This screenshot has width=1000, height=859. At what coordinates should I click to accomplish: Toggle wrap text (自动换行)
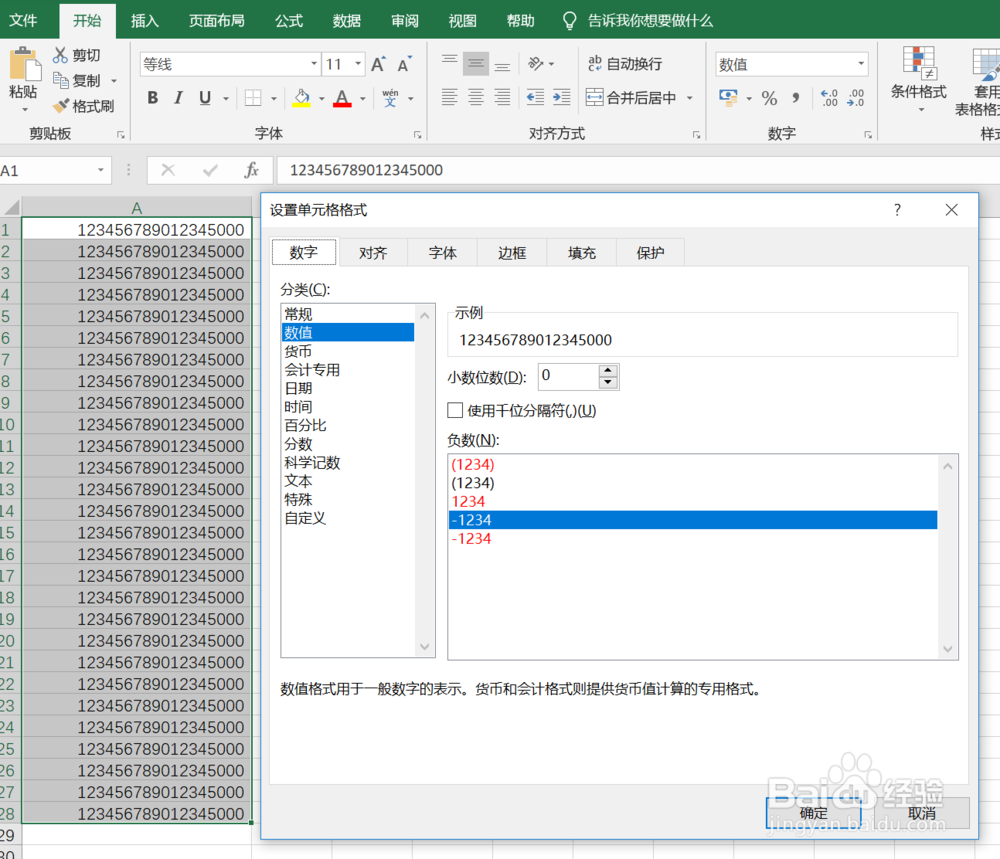coord(632,64)
